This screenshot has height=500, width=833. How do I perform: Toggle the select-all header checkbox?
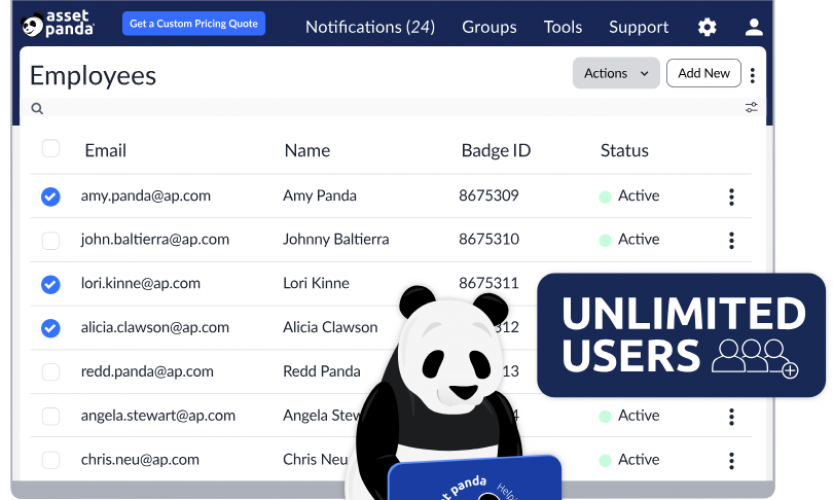(51, 148)
